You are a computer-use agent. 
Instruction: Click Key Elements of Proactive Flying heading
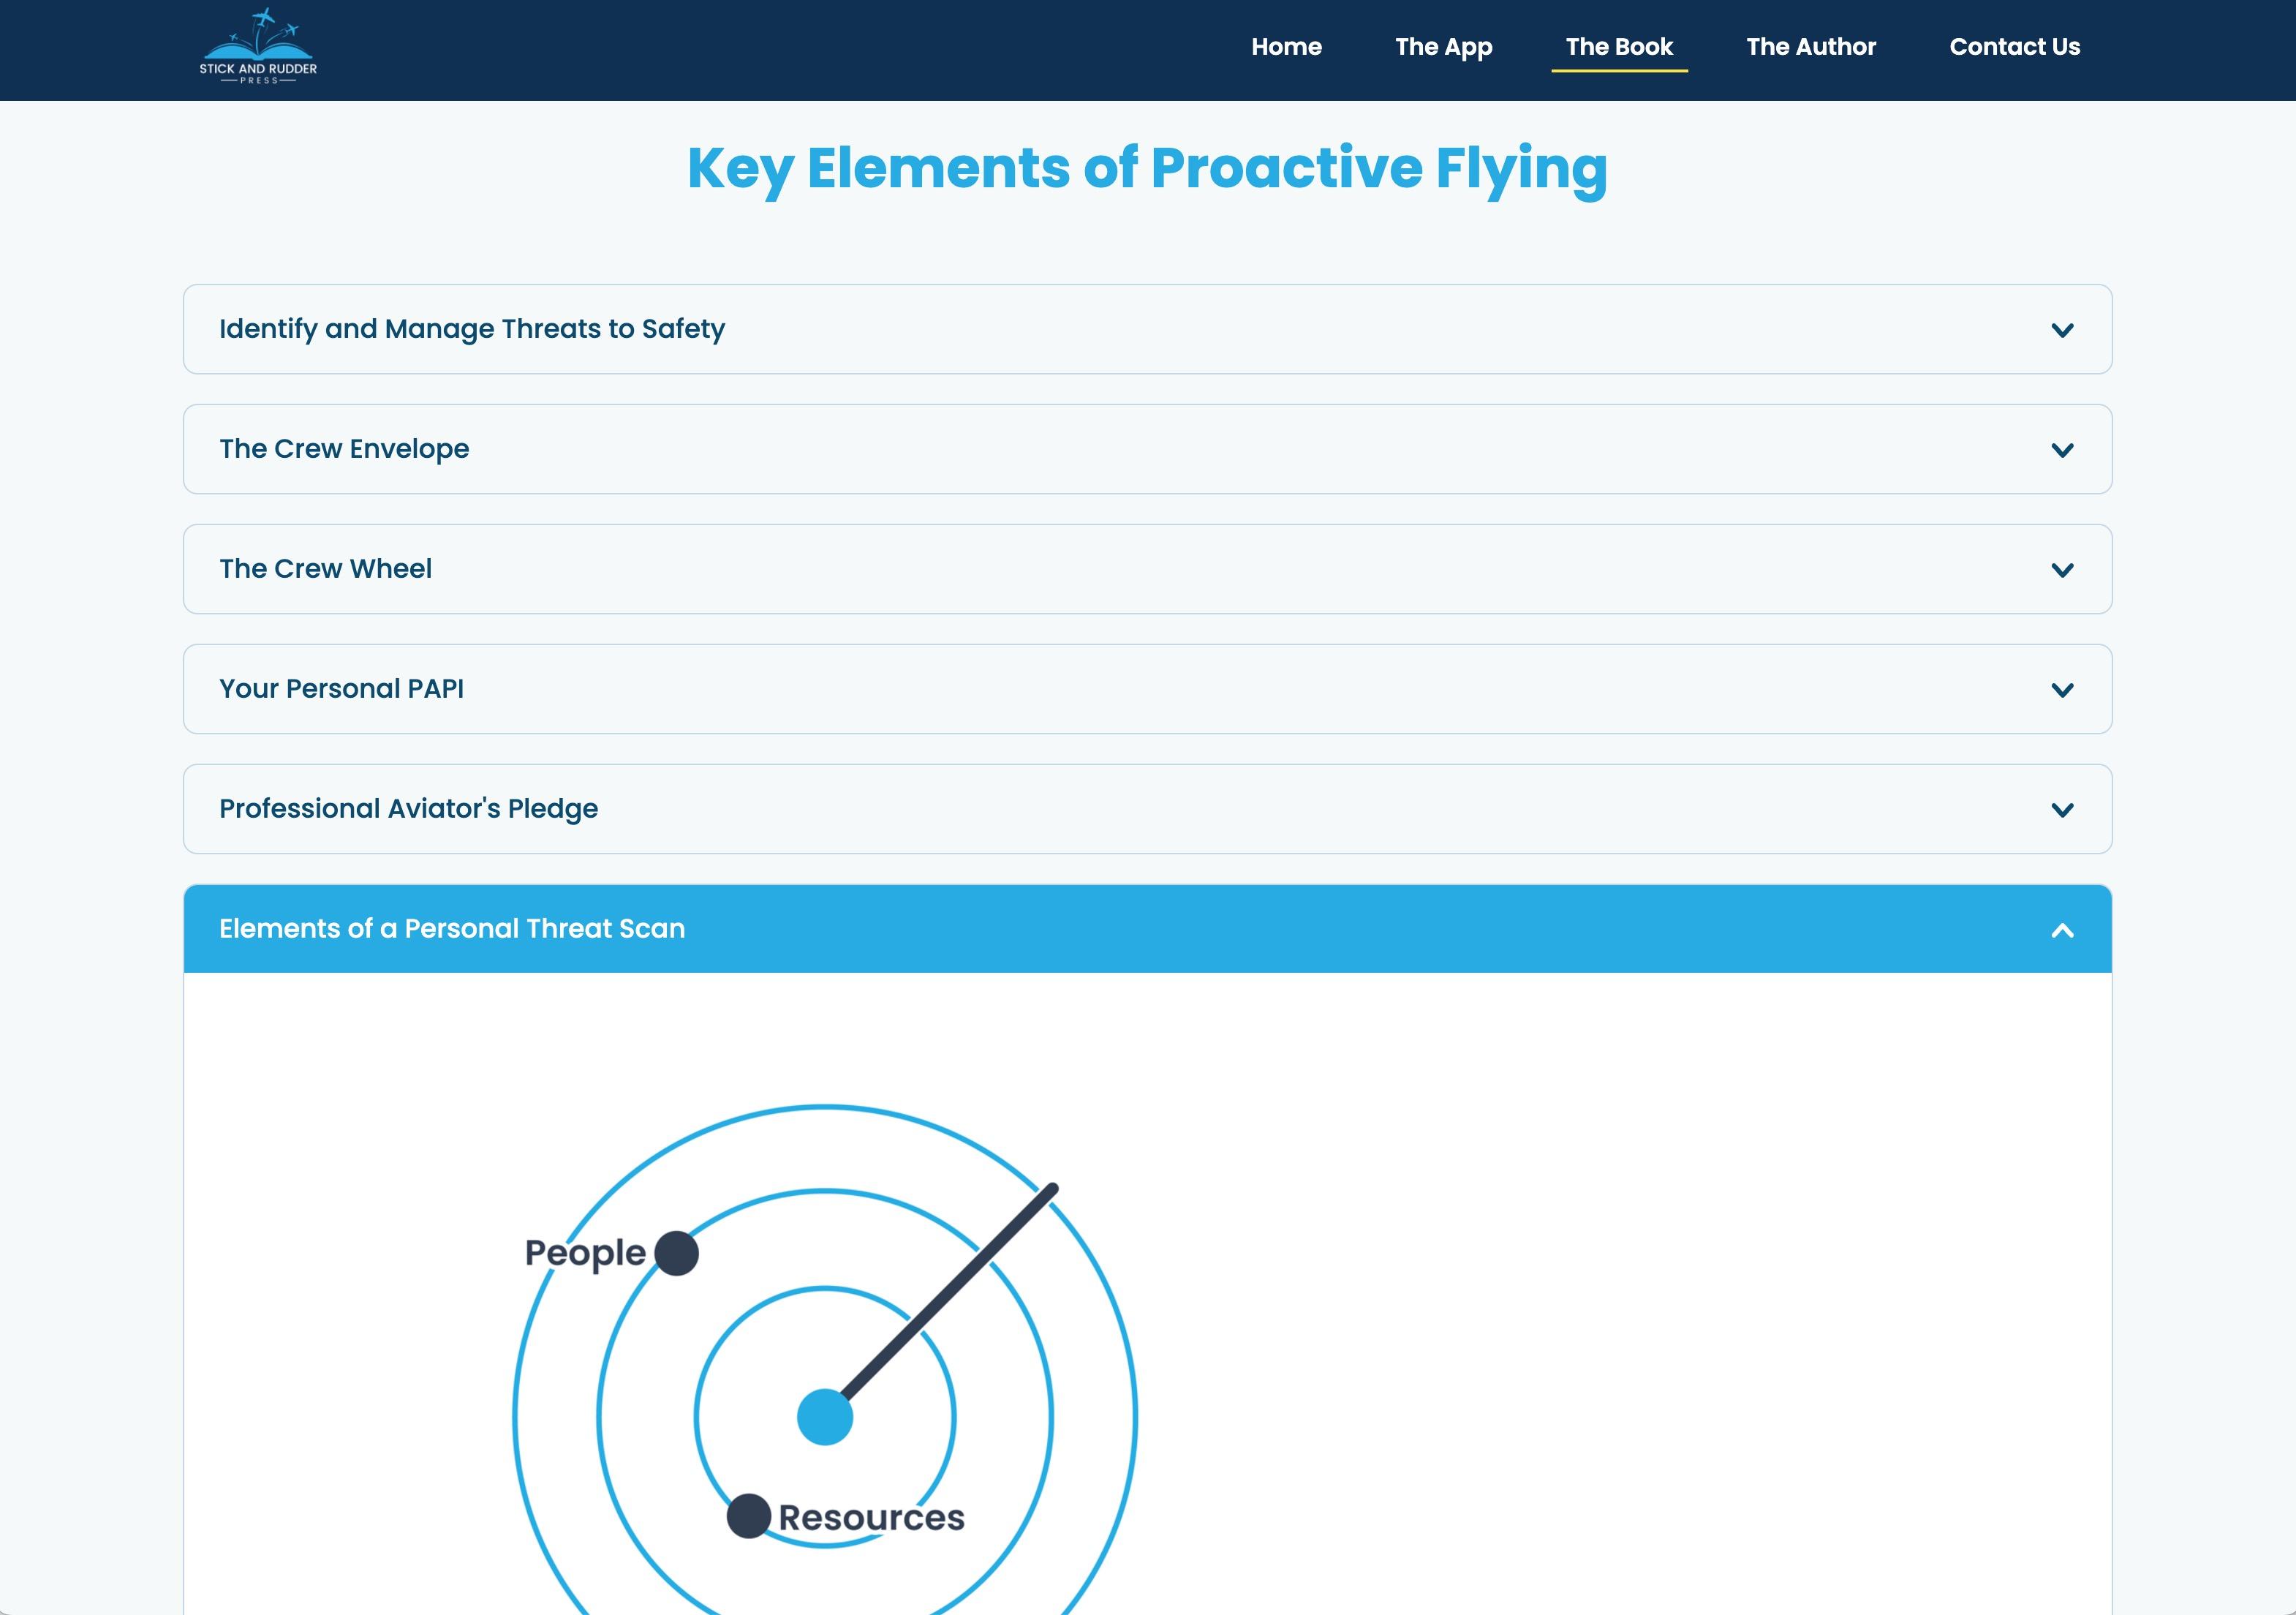(1147, 168)
